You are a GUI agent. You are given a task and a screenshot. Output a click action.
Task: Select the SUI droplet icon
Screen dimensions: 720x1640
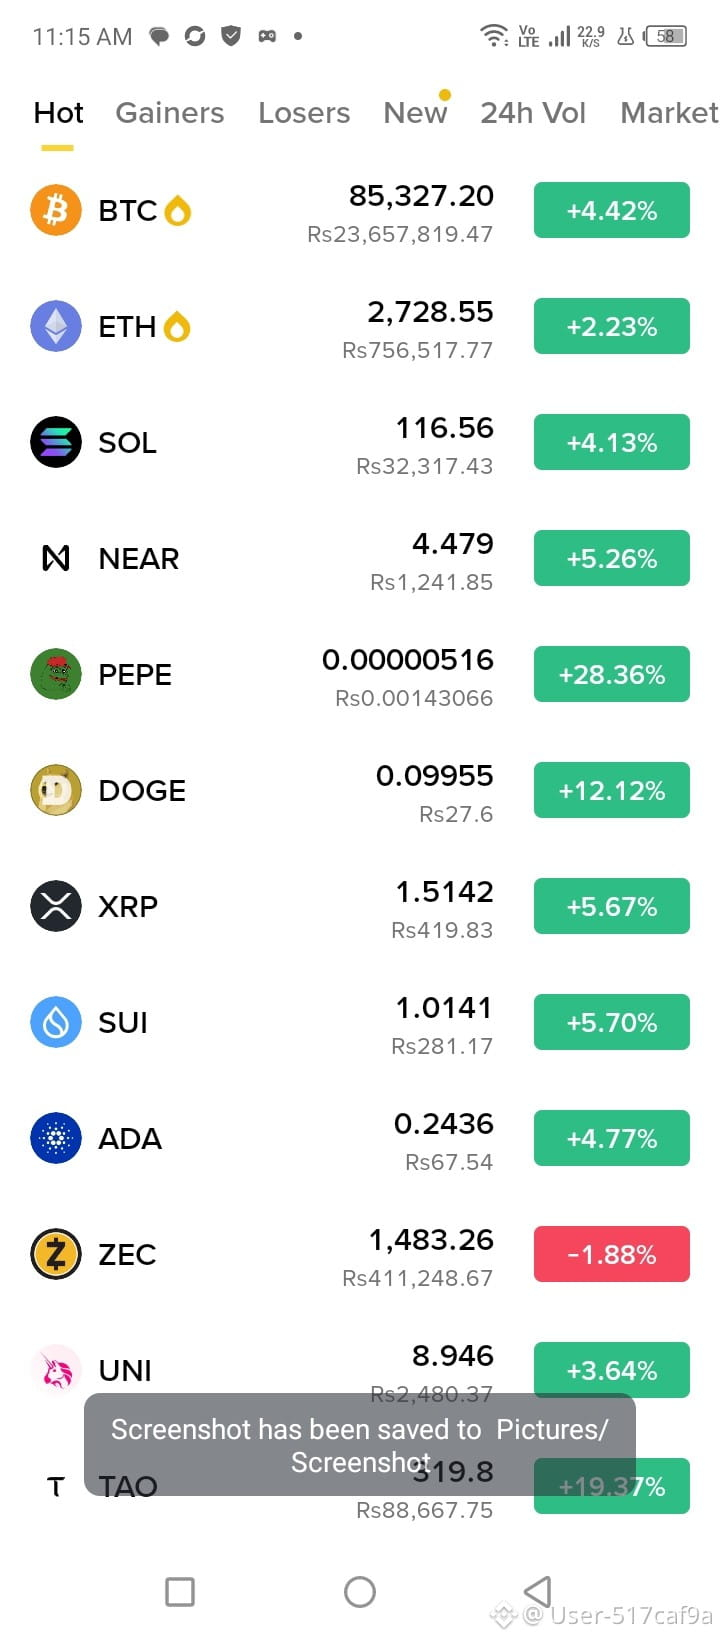tap(56, 1022)
